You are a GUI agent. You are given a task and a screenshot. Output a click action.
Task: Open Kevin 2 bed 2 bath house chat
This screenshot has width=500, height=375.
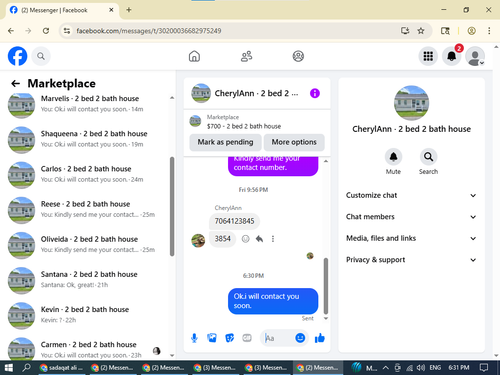pos(88,315)
